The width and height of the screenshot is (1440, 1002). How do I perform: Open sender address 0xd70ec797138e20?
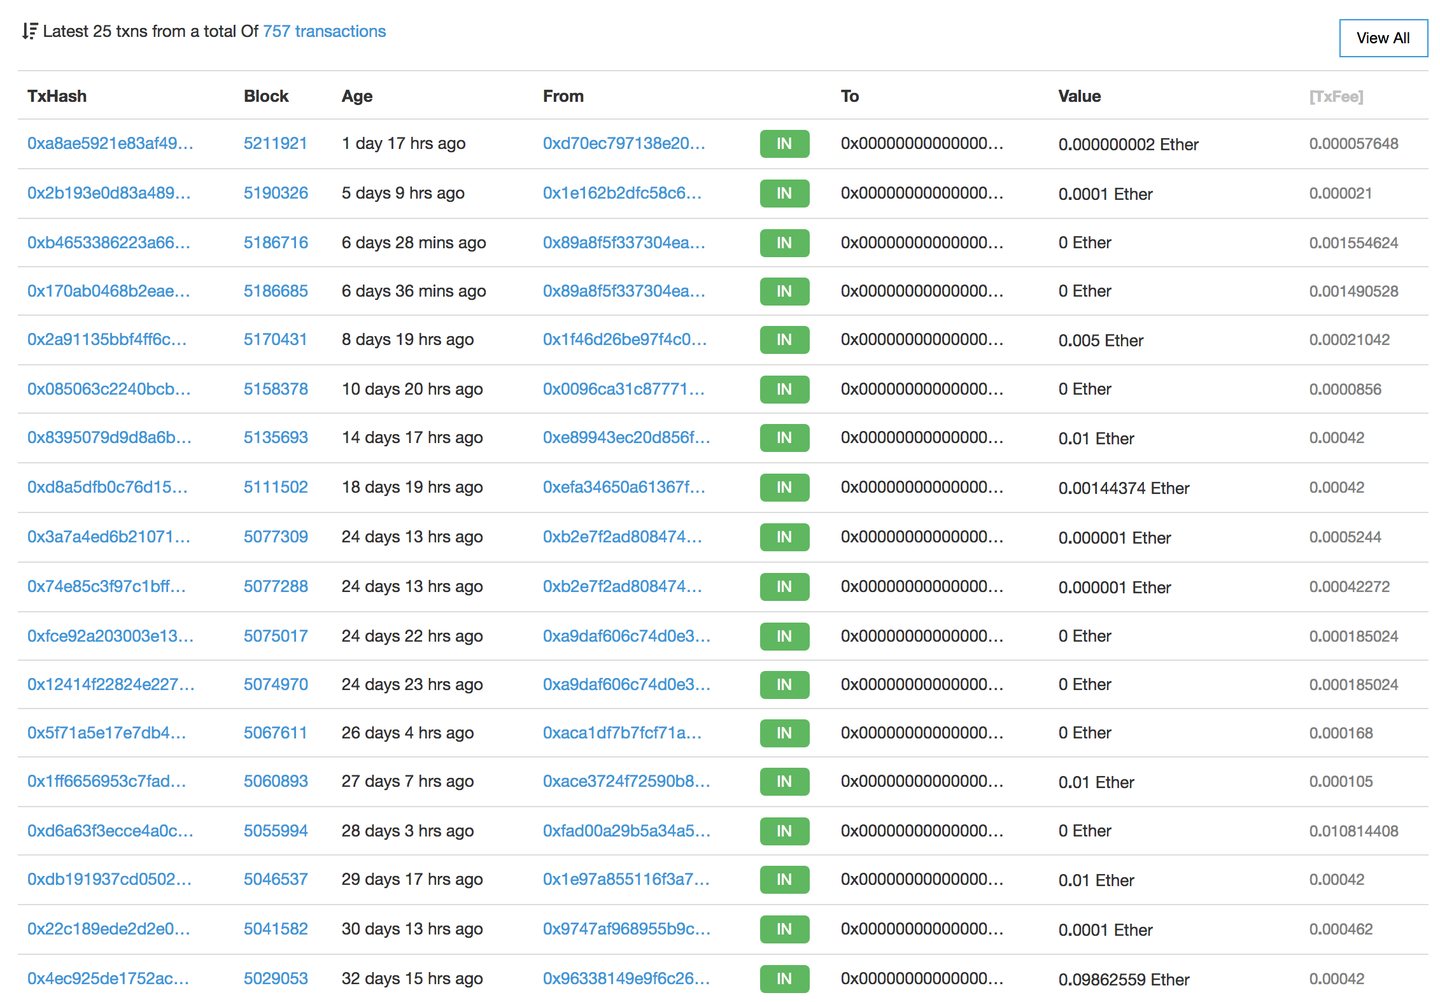[x=627, y=143]
